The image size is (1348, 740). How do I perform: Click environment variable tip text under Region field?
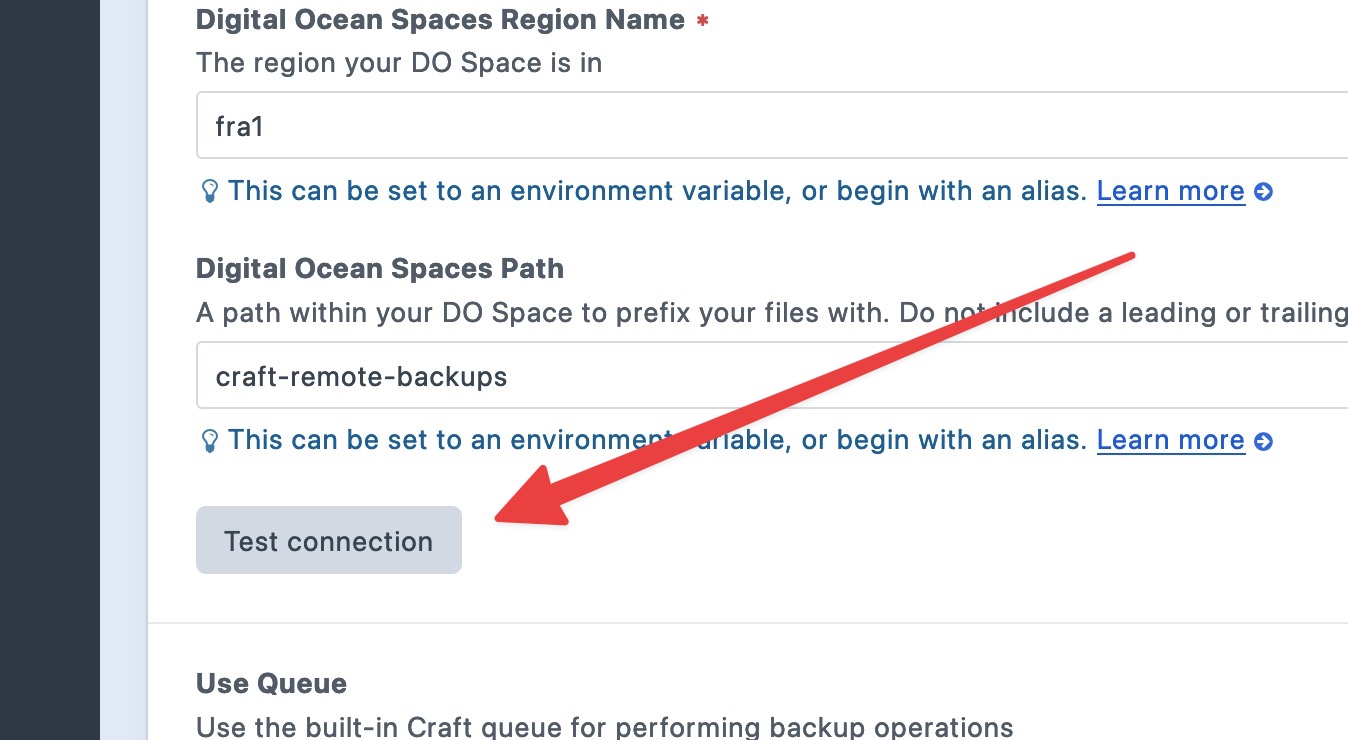[x=657, y=191]
